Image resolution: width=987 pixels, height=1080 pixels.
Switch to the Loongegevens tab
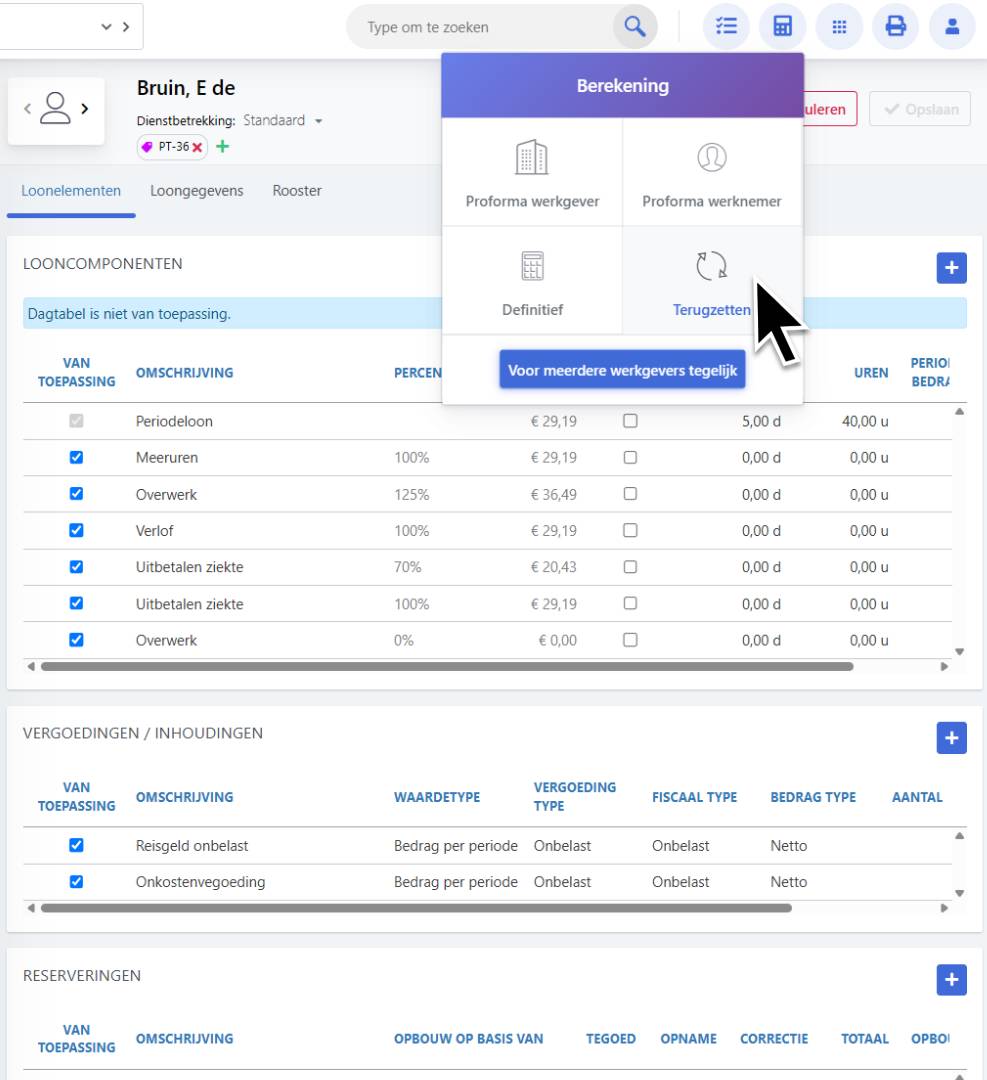tap(197, 191)
